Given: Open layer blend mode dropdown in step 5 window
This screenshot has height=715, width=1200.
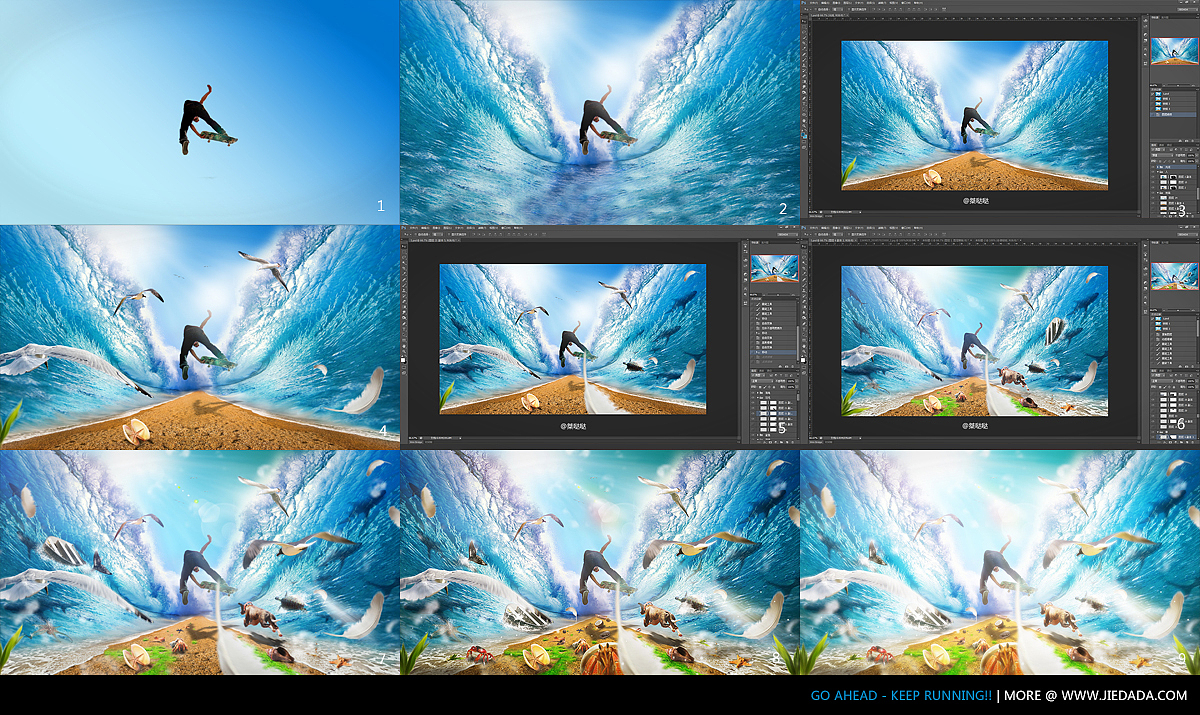Looking at the screenshot, I should coord(762,381).
